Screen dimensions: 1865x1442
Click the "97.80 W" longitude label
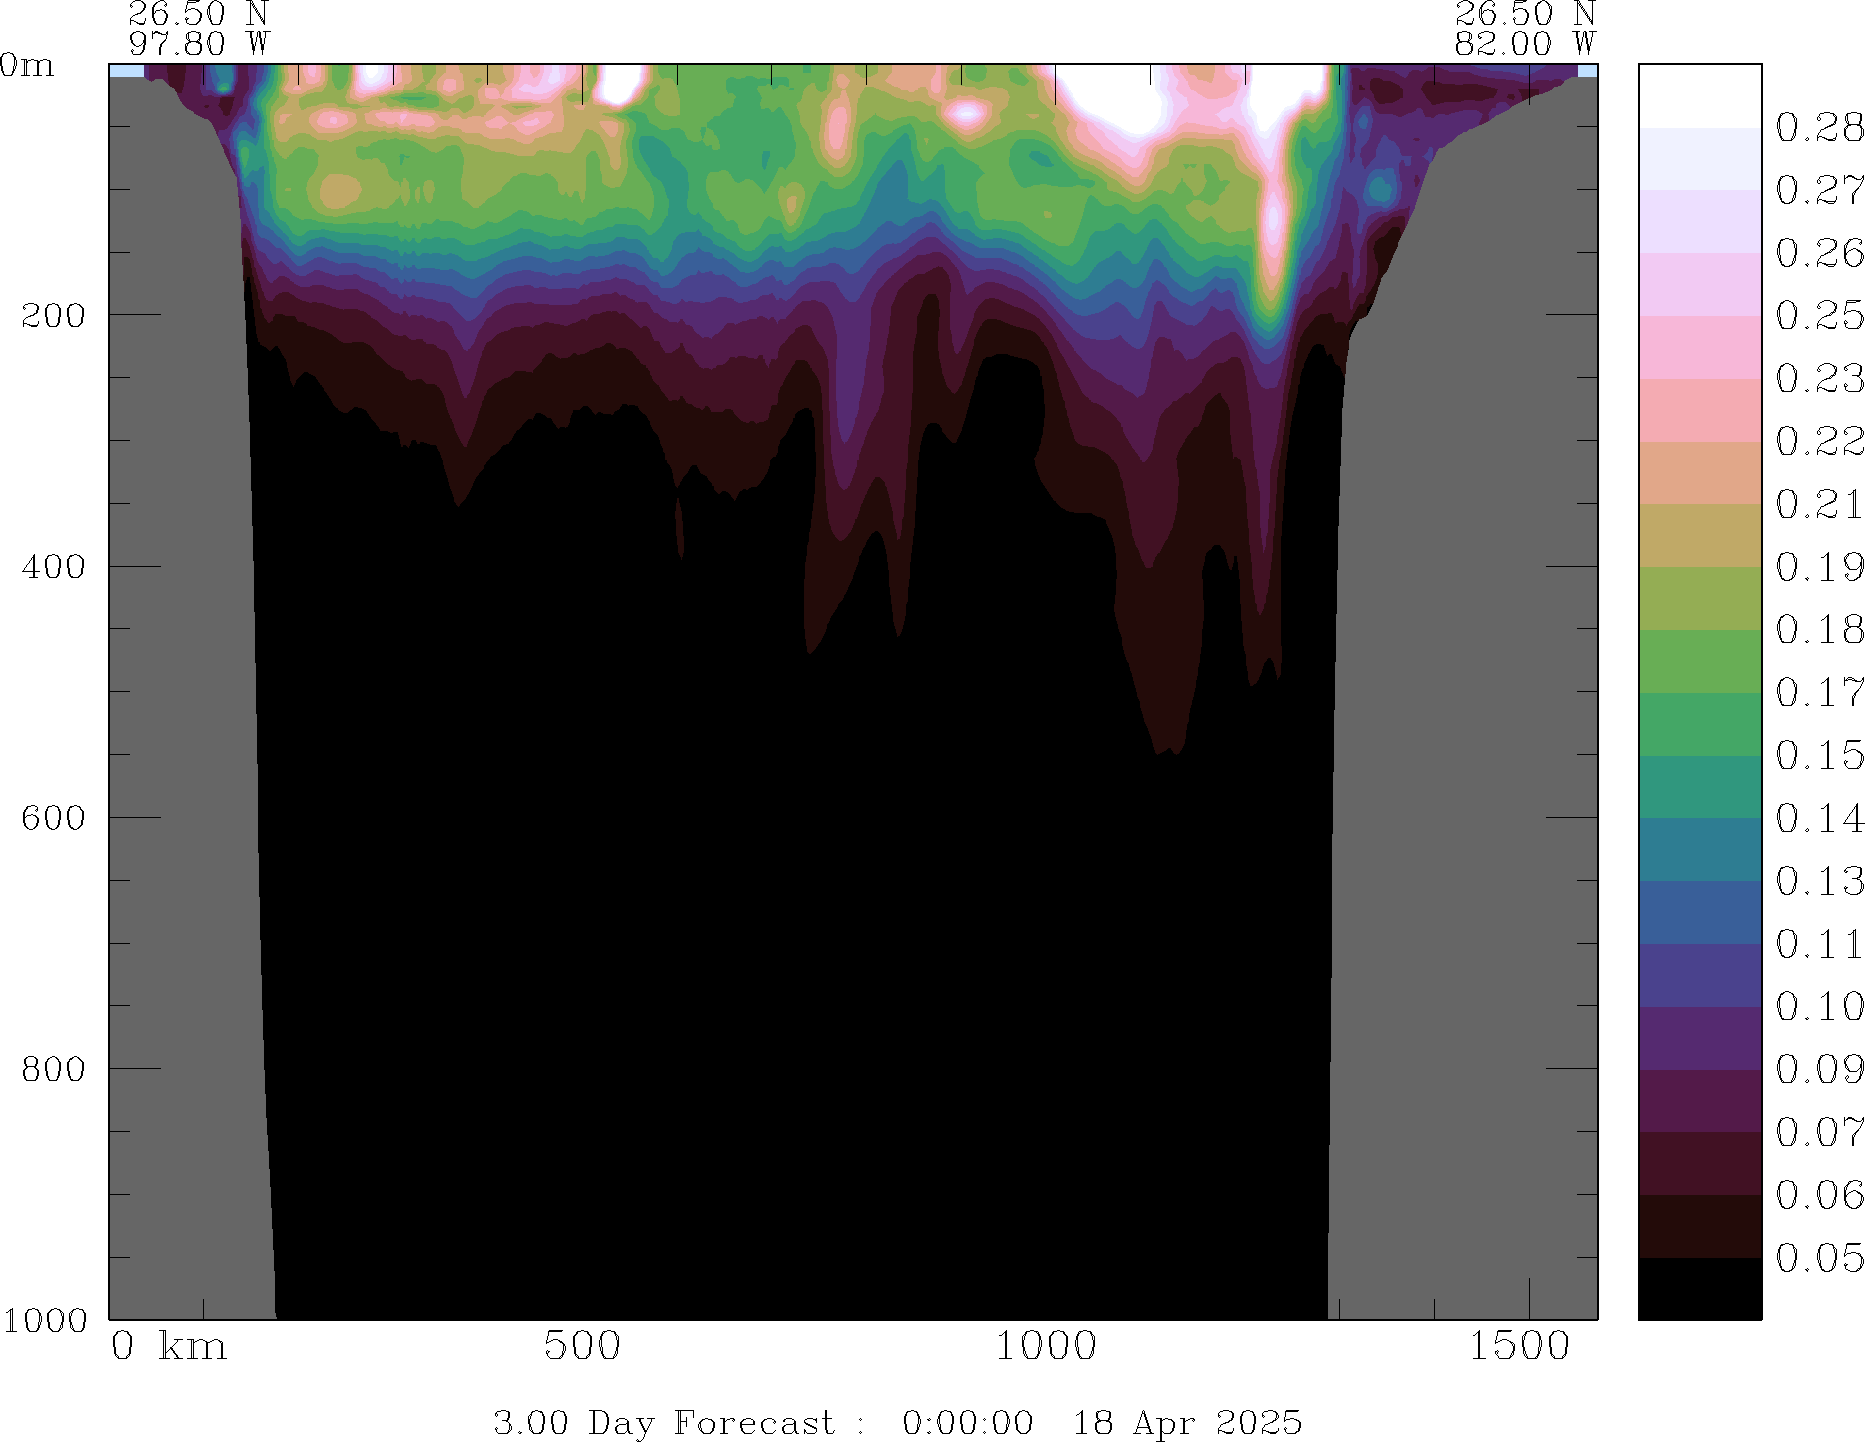click(x=199, y=44)
